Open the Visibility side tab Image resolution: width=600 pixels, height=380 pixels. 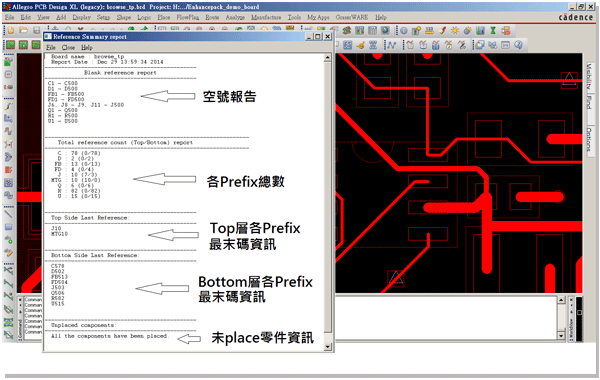pyautogui.click(x=589, y=76)
